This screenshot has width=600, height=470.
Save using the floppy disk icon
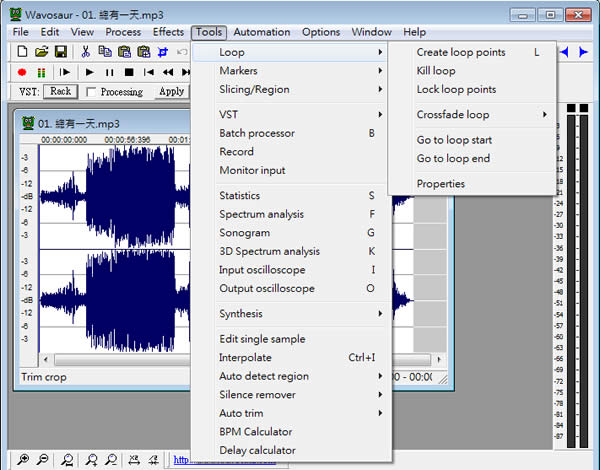coord(61,51)
